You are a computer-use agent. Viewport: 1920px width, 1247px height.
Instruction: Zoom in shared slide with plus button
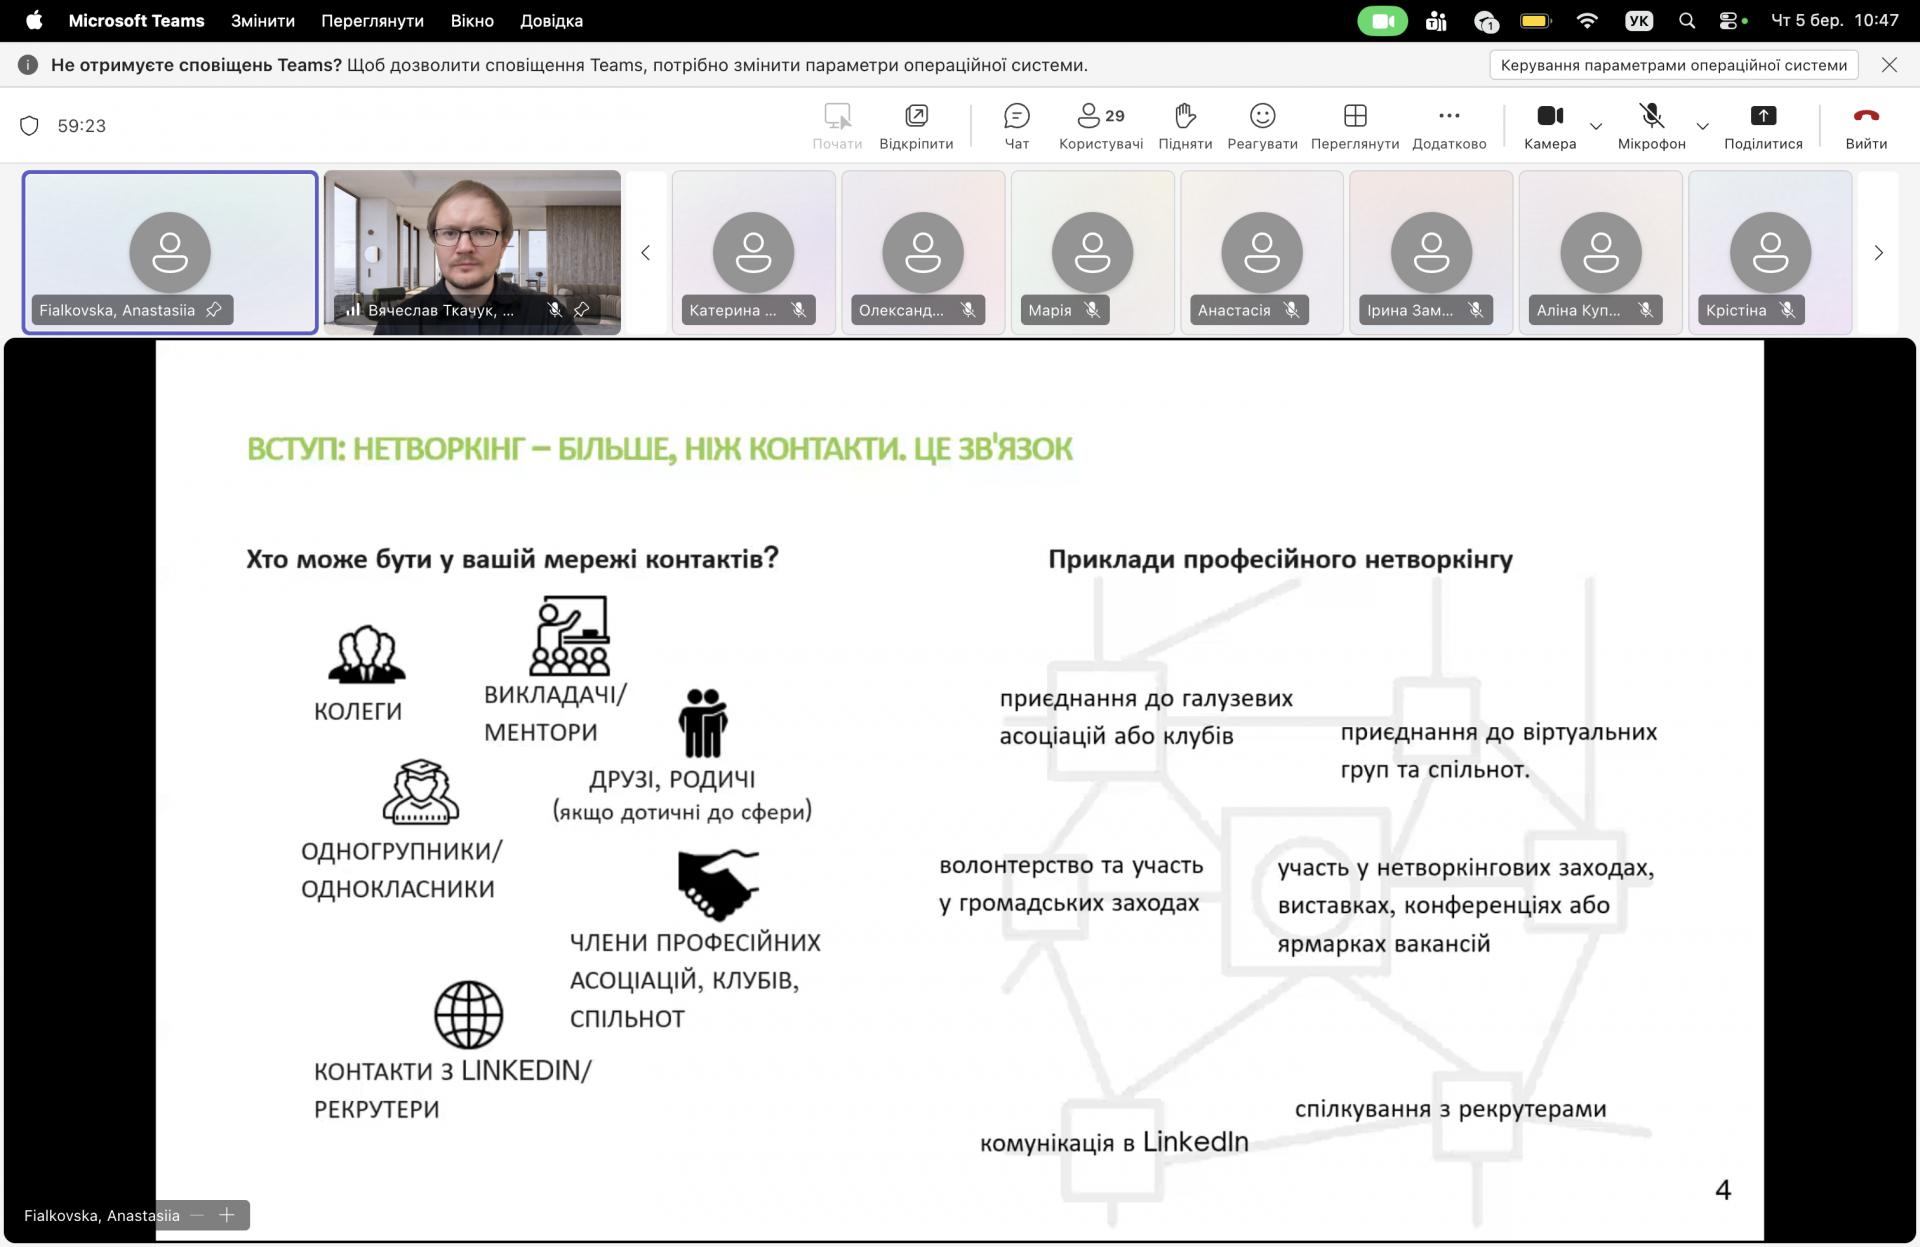click(227, 1215)
